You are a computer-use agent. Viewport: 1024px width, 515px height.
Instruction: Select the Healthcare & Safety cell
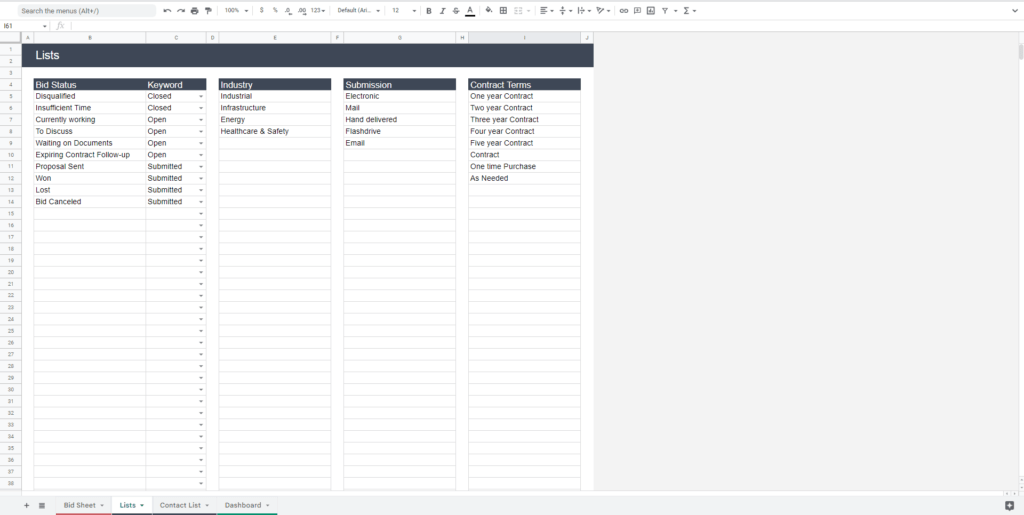[274, 132]
